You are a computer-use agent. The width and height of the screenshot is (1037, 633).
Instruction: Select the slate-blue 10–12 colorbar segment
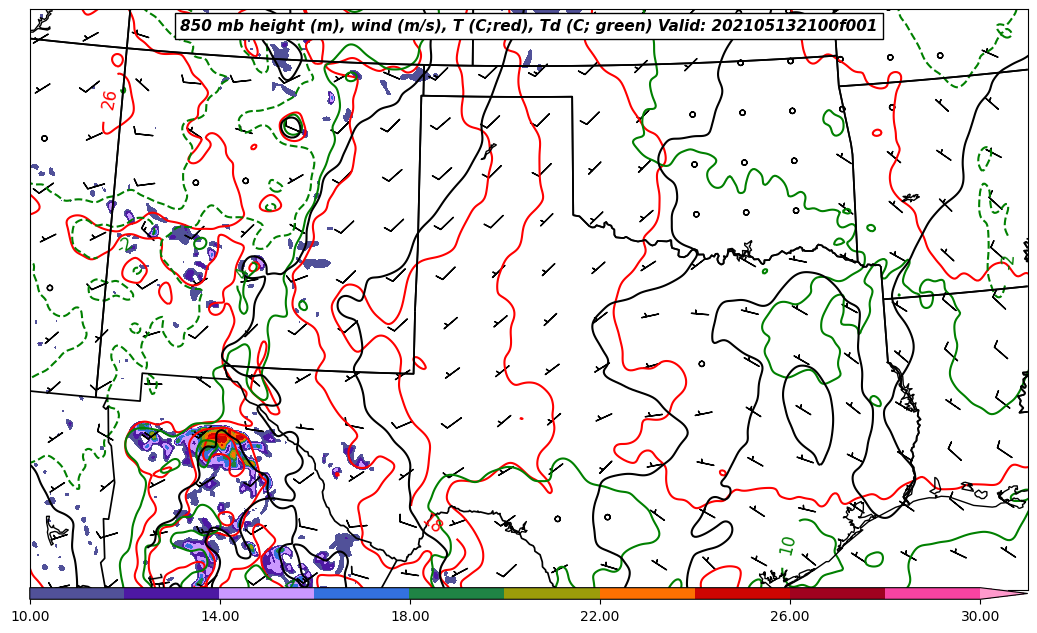[x=77, y=593]
